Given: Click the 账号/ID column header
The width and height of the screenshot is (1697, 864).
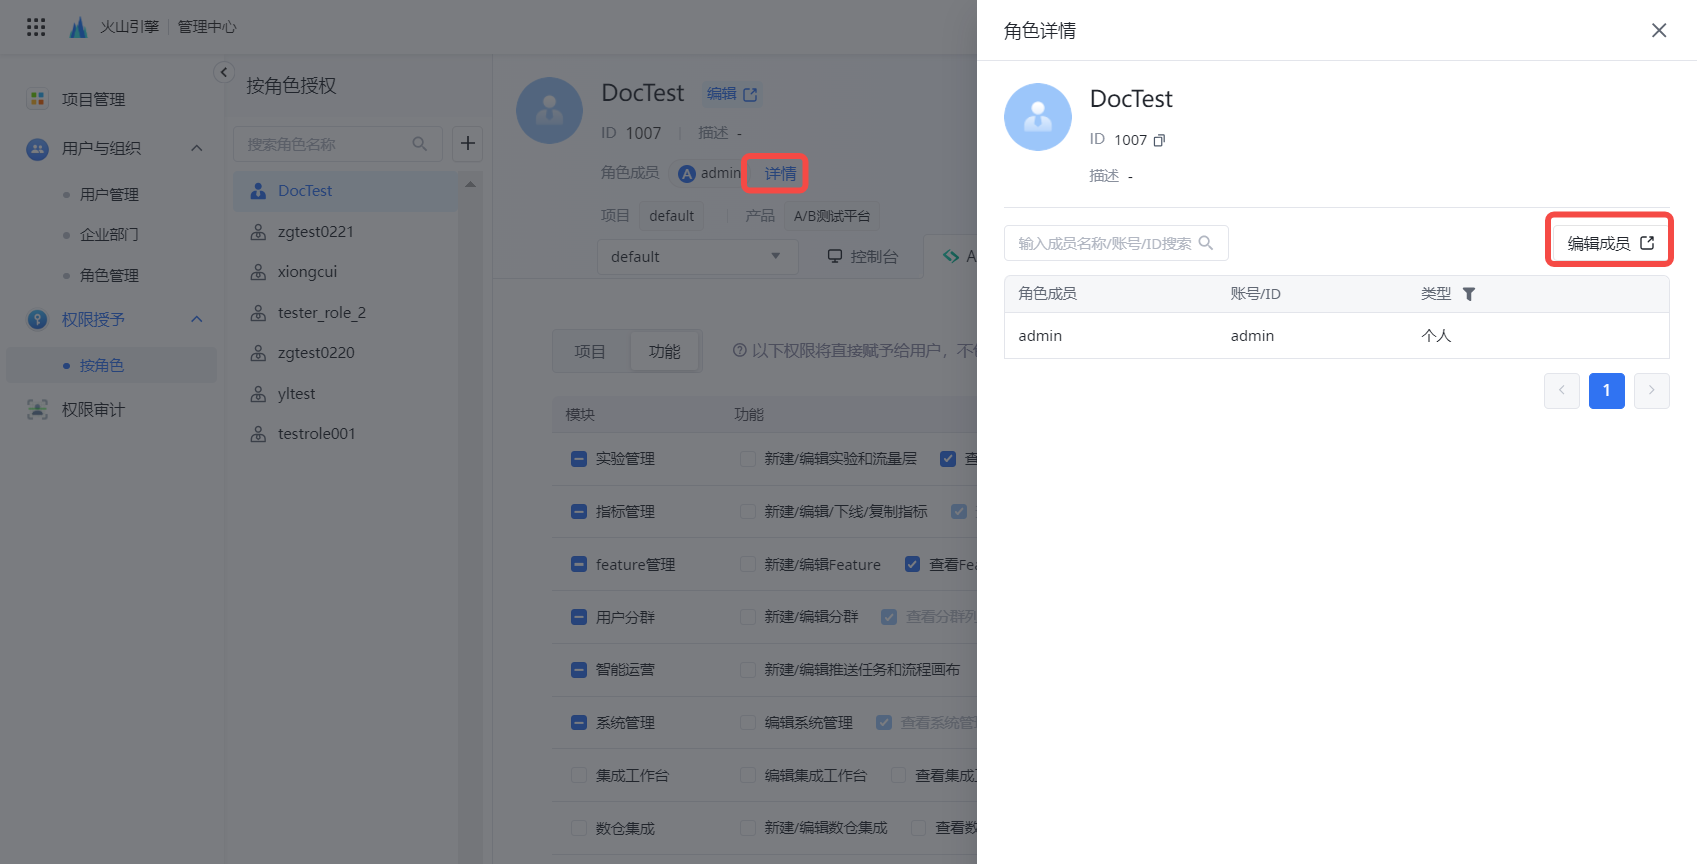Looking at the screenshot, I should 1255,294.
